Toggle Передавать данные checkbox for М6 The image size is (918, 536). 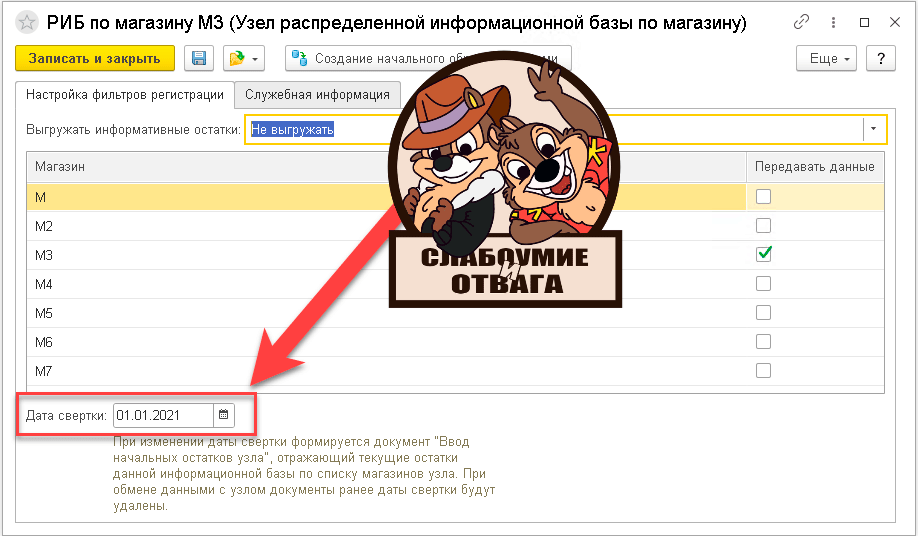(763, 341)
